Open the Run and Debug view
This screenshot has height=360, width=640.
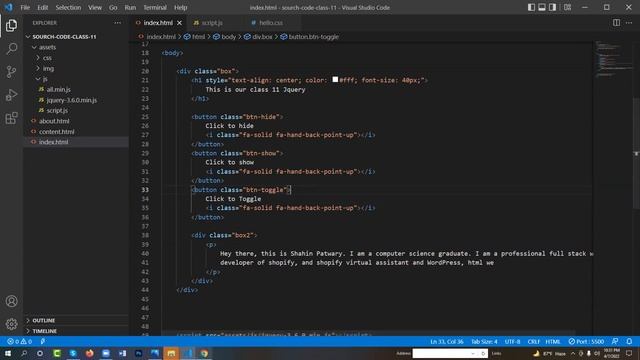point(11,95)
